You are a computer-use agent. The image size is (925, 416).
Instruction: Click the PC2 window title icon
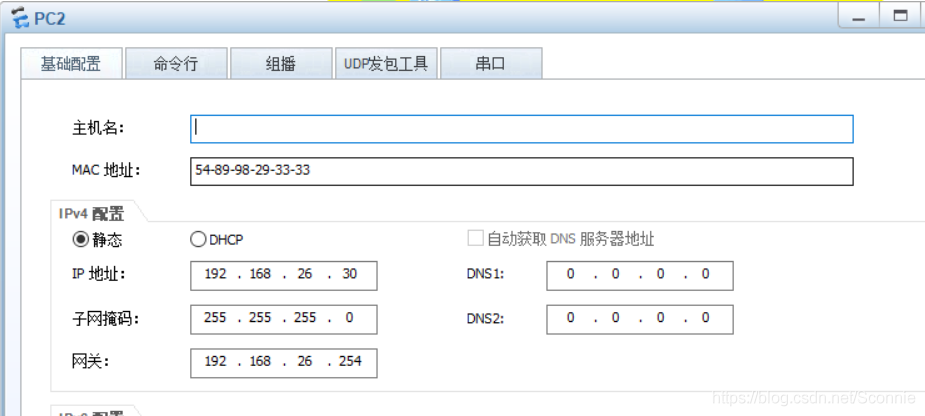click(x=20, y=18)
